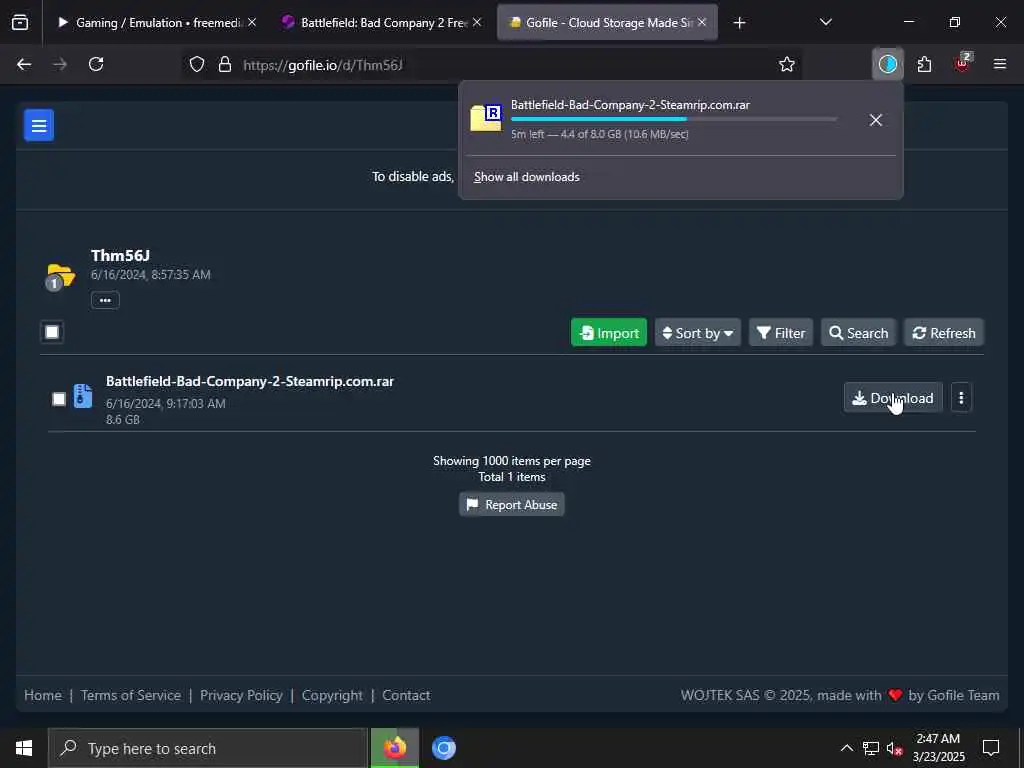The width and height of the screenshot is (1024, 768).
Task: Click the 8.6 GB file size text
Action: 123,420
